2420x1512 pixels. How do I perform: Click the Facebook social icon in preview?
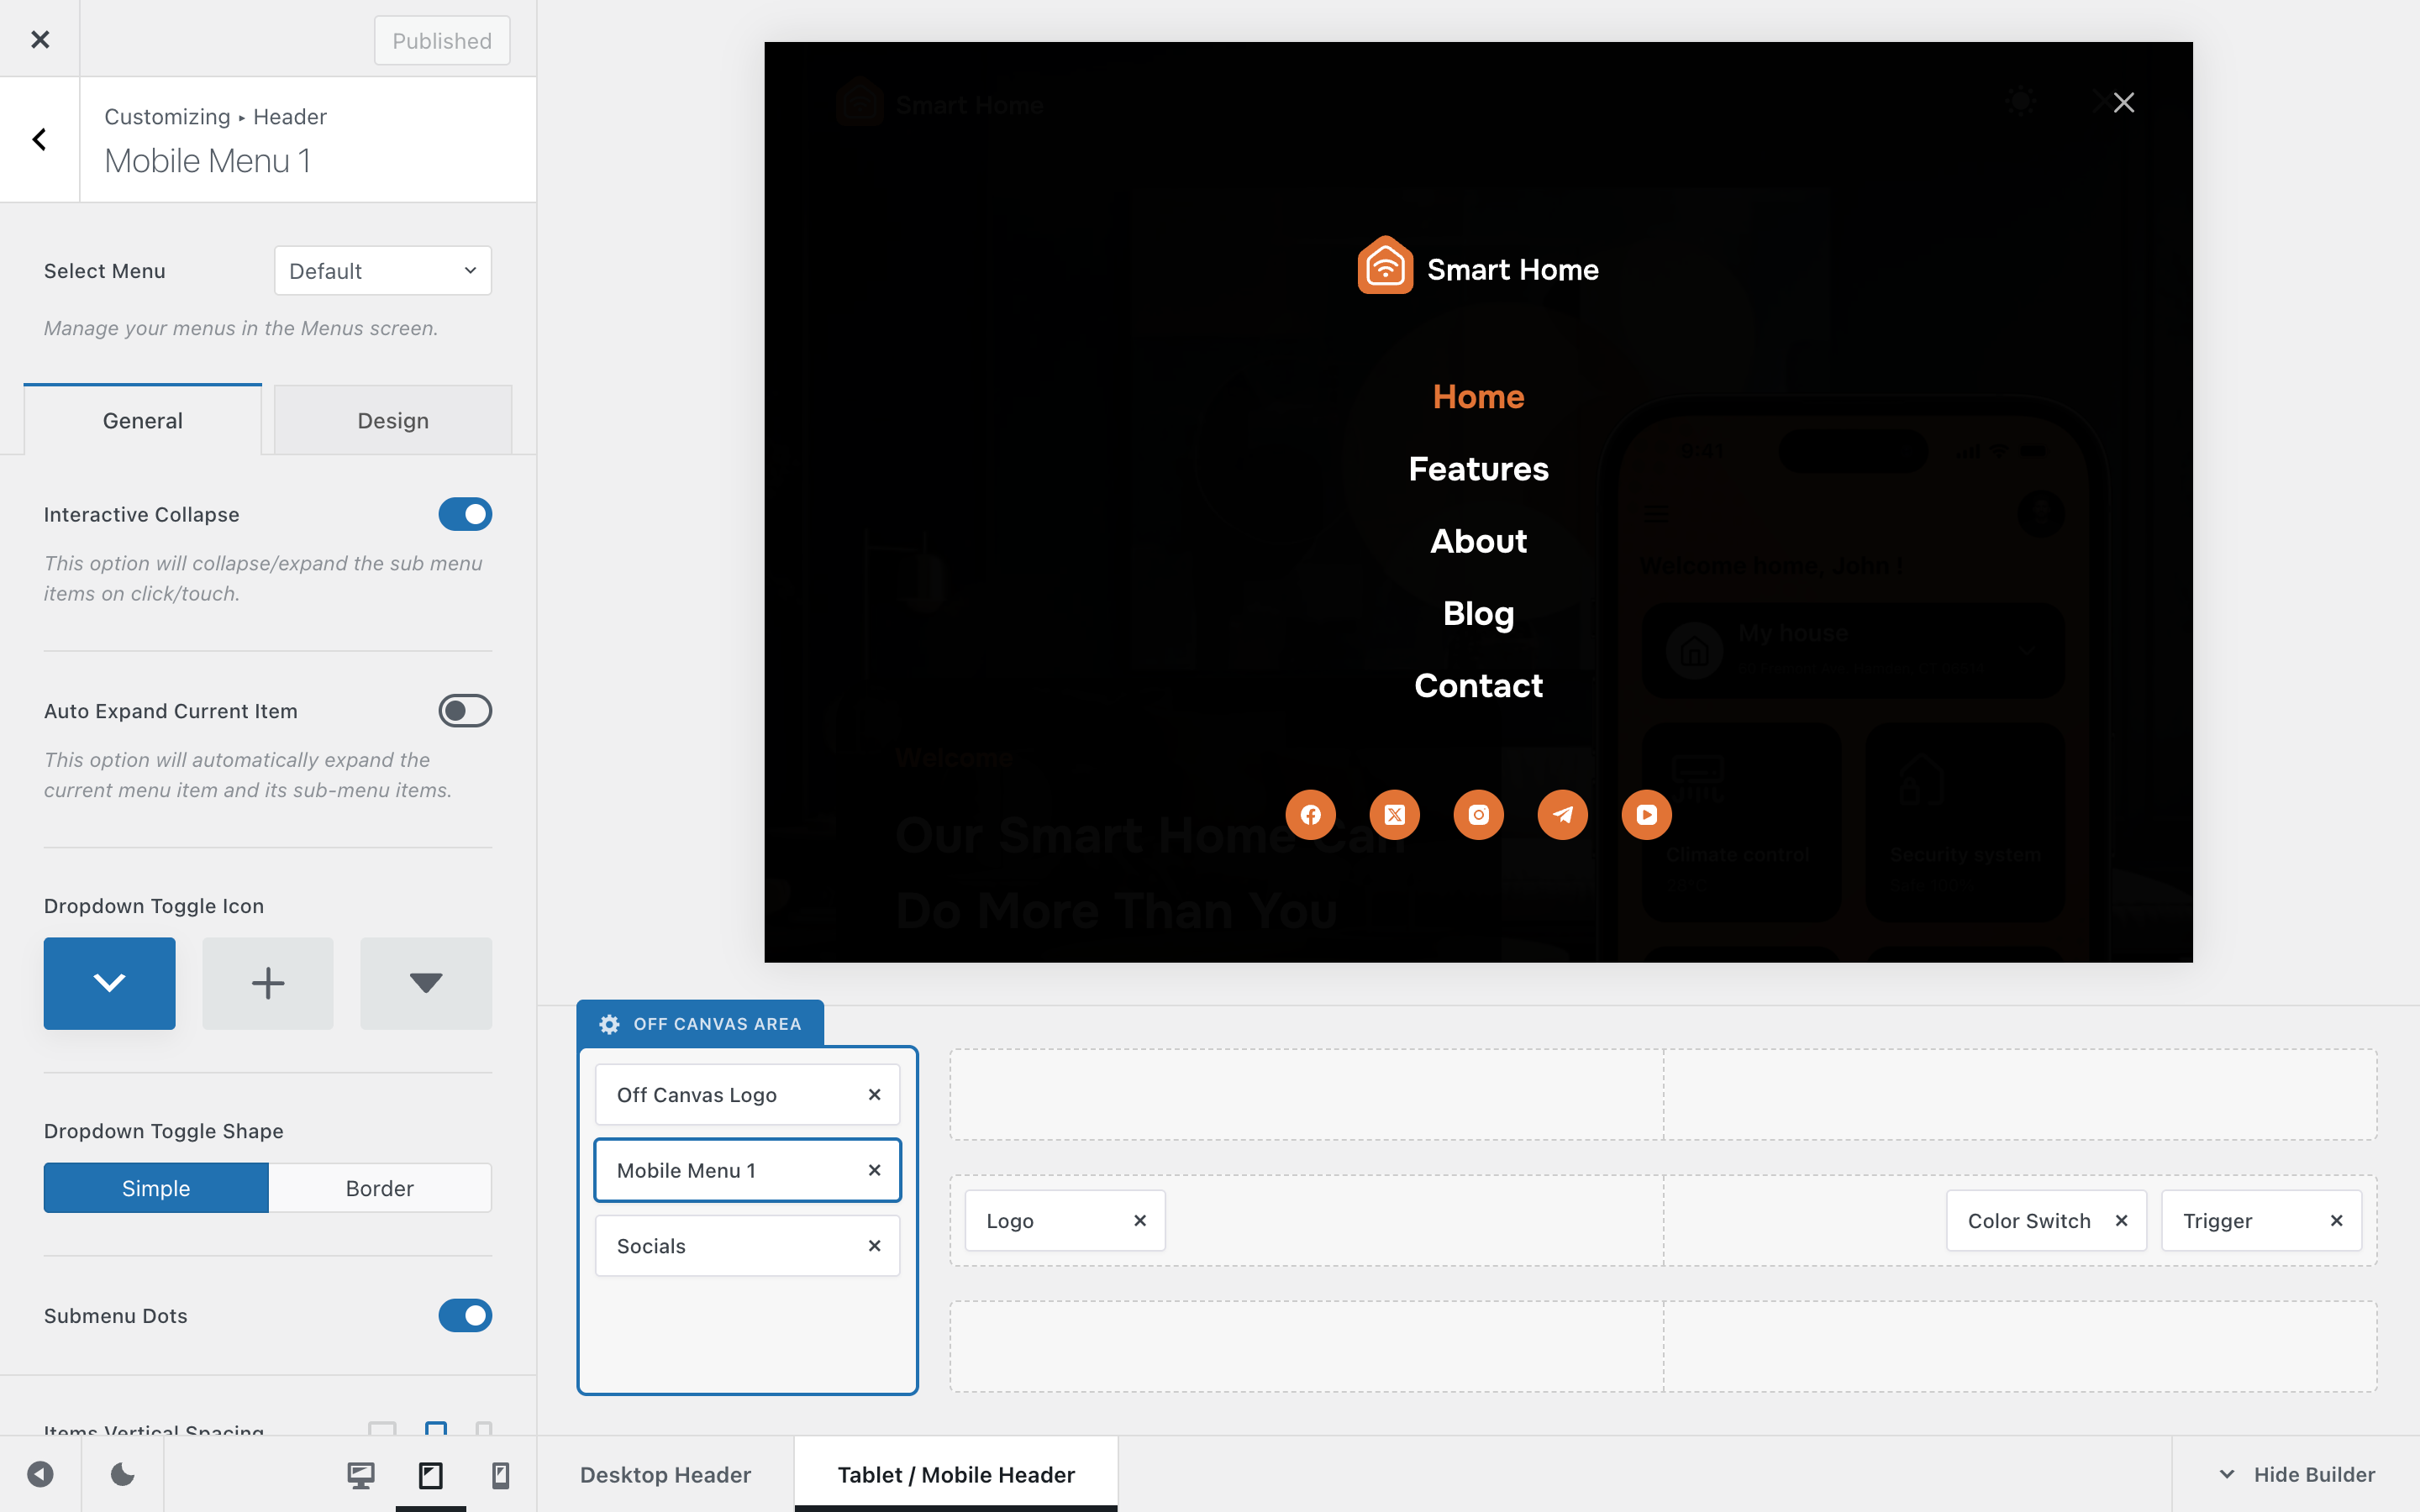pyautogui.click(x=1310, y=815)
